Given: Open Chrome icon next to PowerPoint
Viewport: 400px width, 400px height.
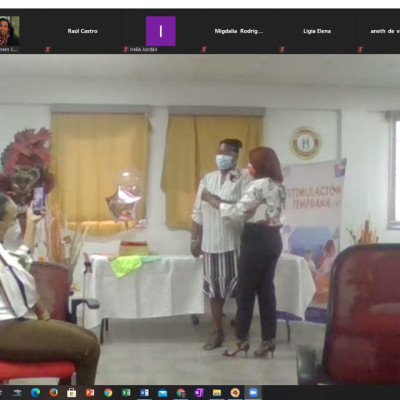Looking at the screenshot, I should 108,392.
